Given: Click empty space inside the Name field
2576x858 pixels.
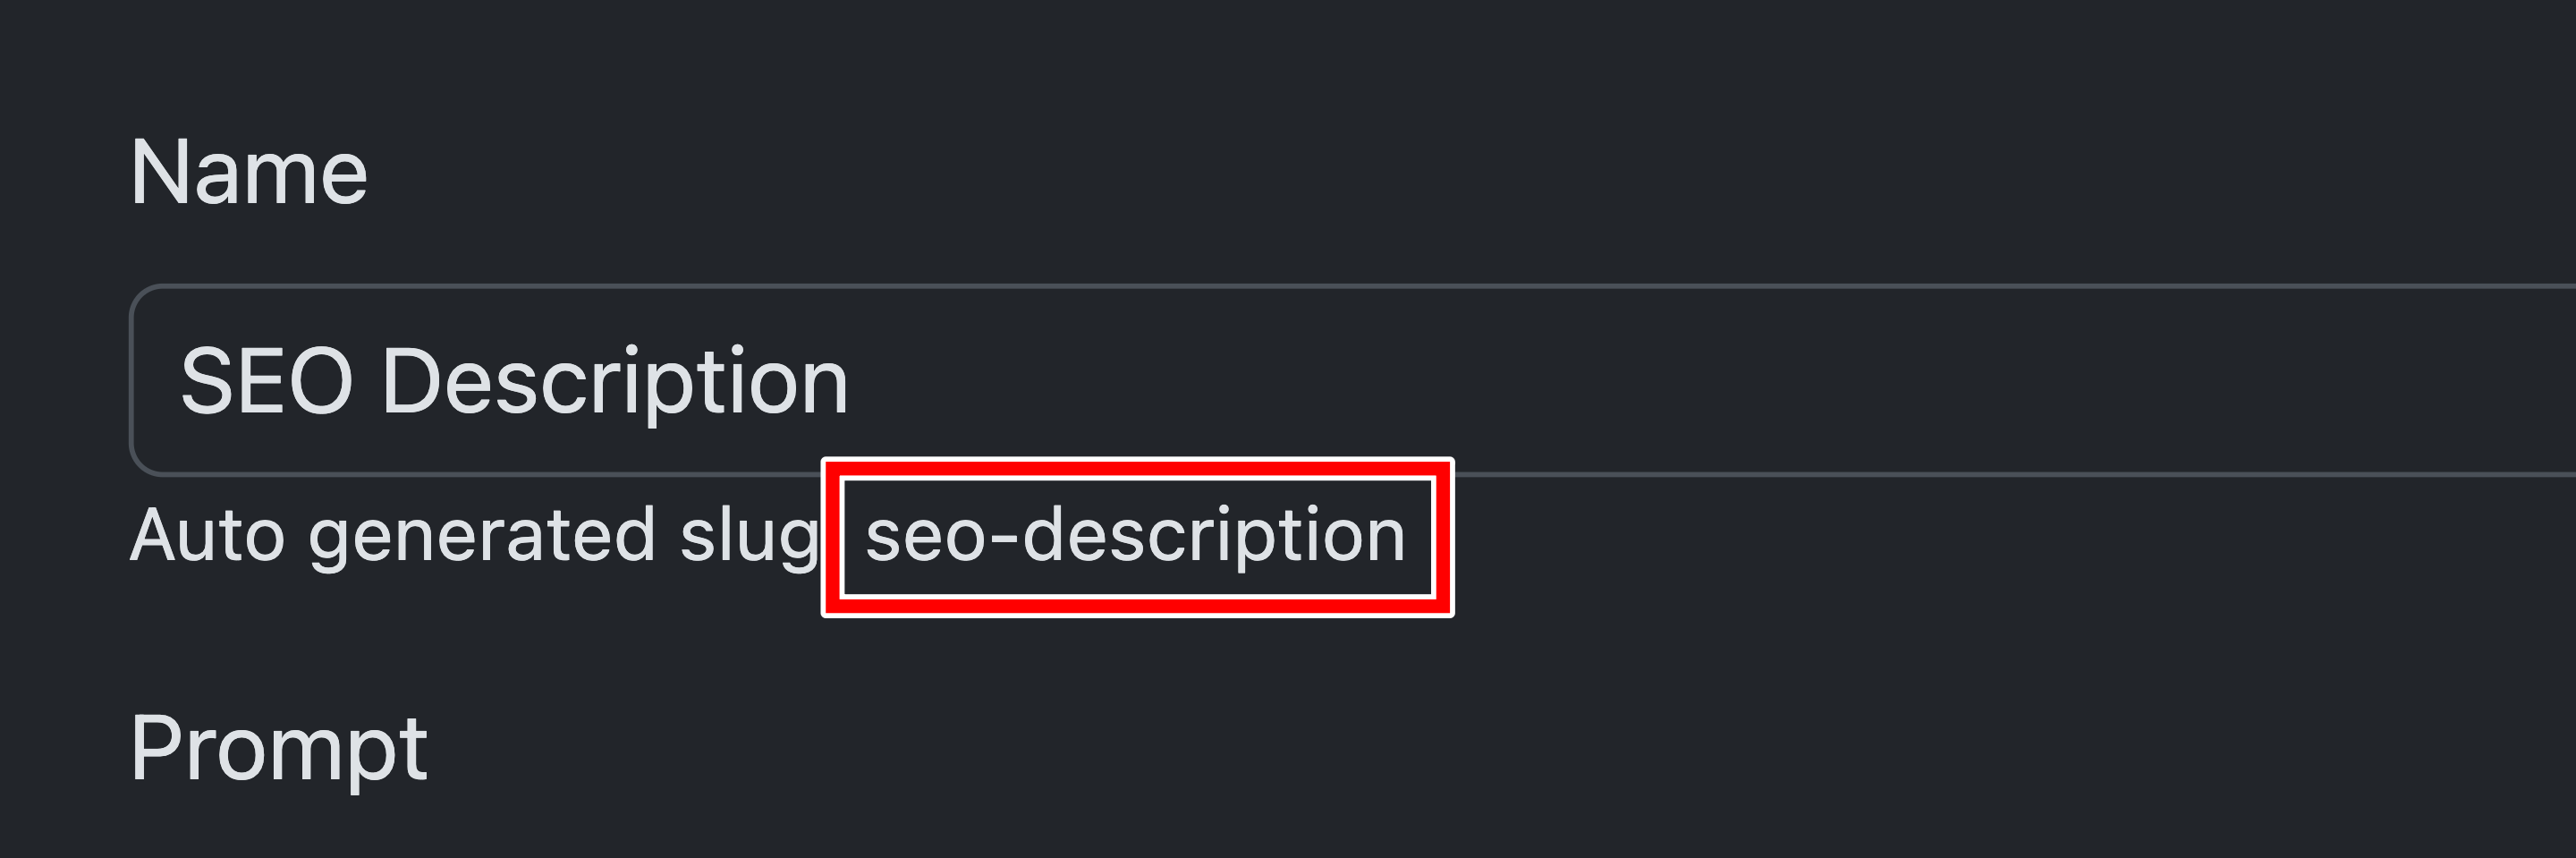Looking at the screenshot, I should coord(1700,381).
